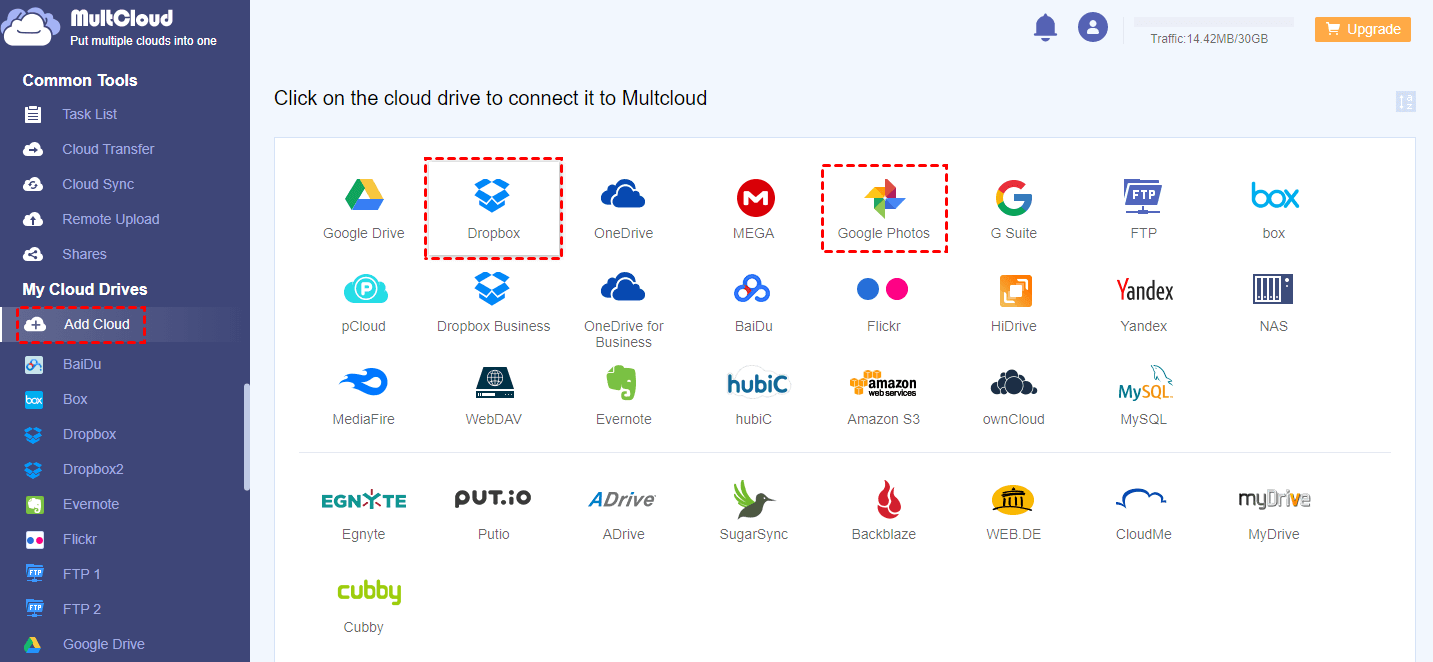This screenshot has width=1433, height=662.
Task: Connect via WebDAV icon
Action: point(493,382)
